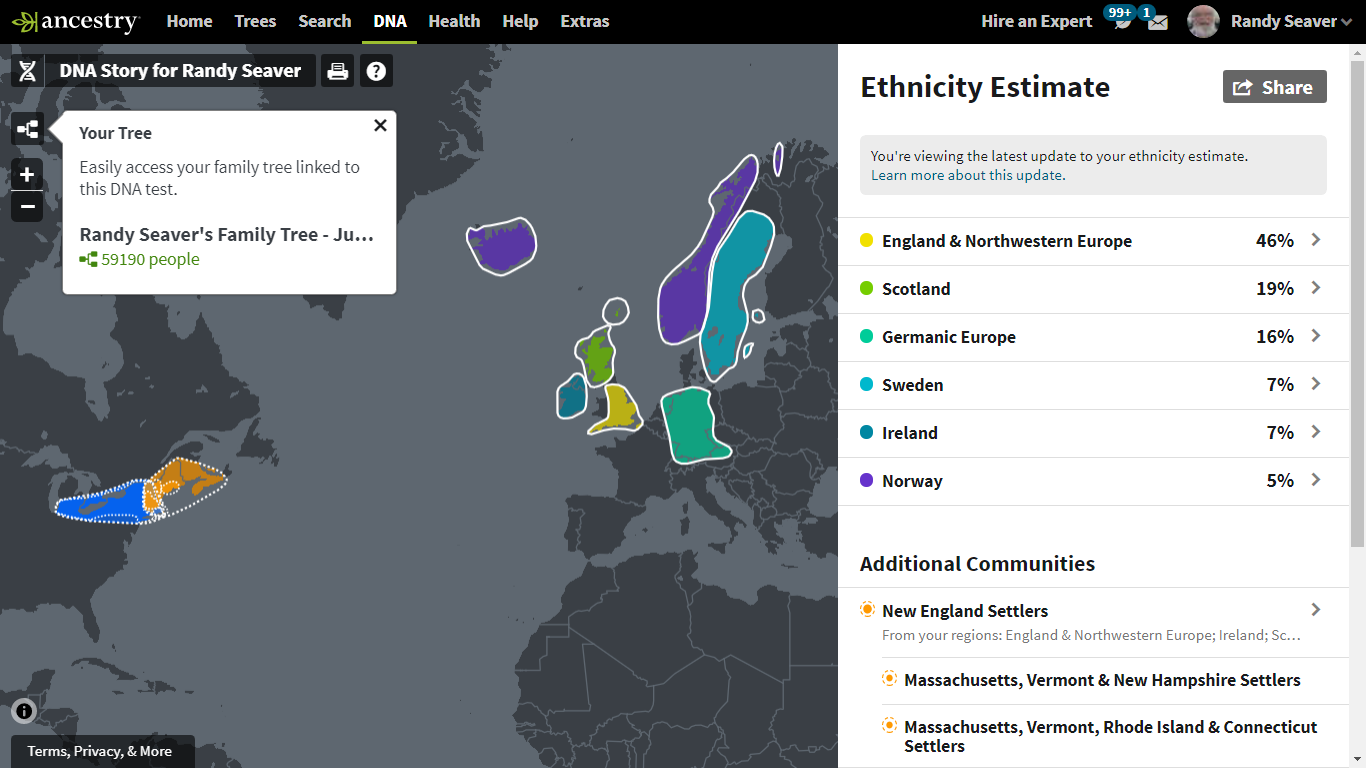This screenshot has height=768, width=1366.
Task: Click the map info icon at bottom left
Action: [x=23, y=711]
